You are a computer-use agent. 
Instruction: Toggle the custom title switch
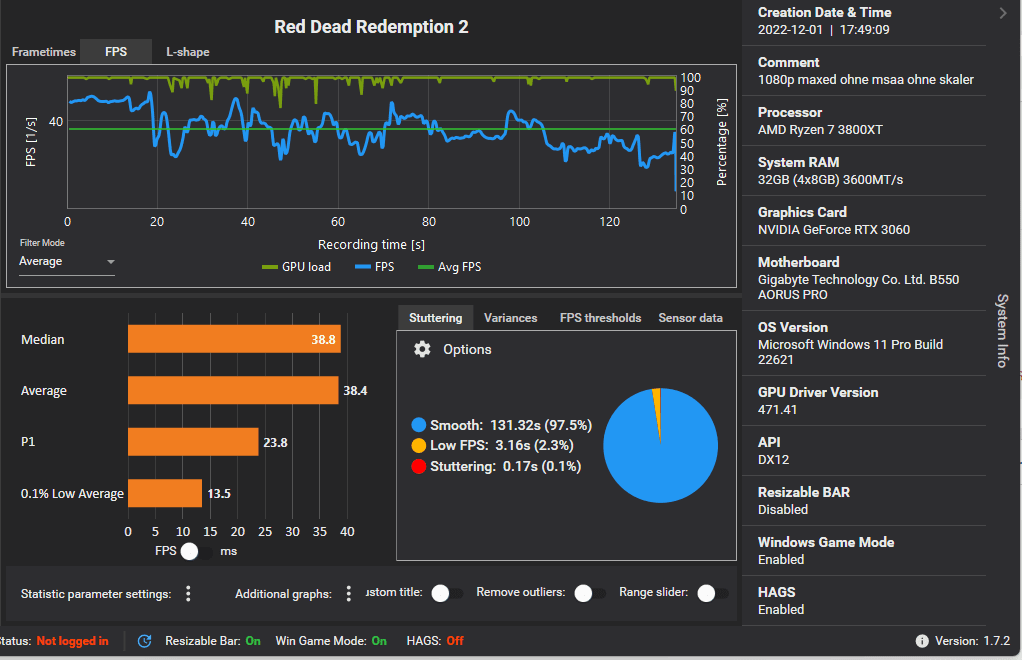[447, 593]
